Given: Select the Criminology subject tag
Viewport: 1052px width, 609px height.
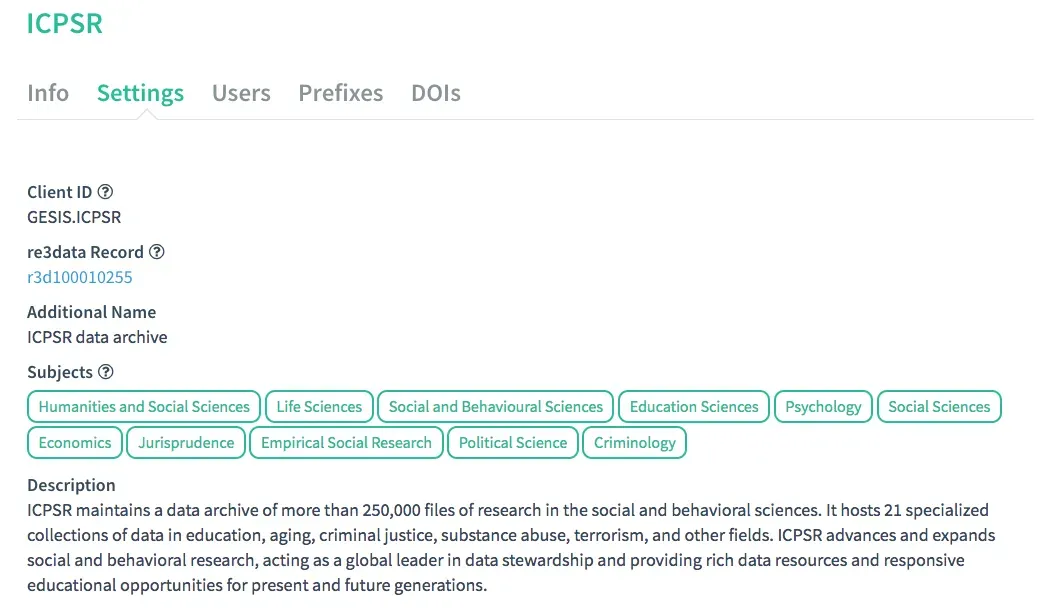Looking at the screenshot, I should 635,443.
